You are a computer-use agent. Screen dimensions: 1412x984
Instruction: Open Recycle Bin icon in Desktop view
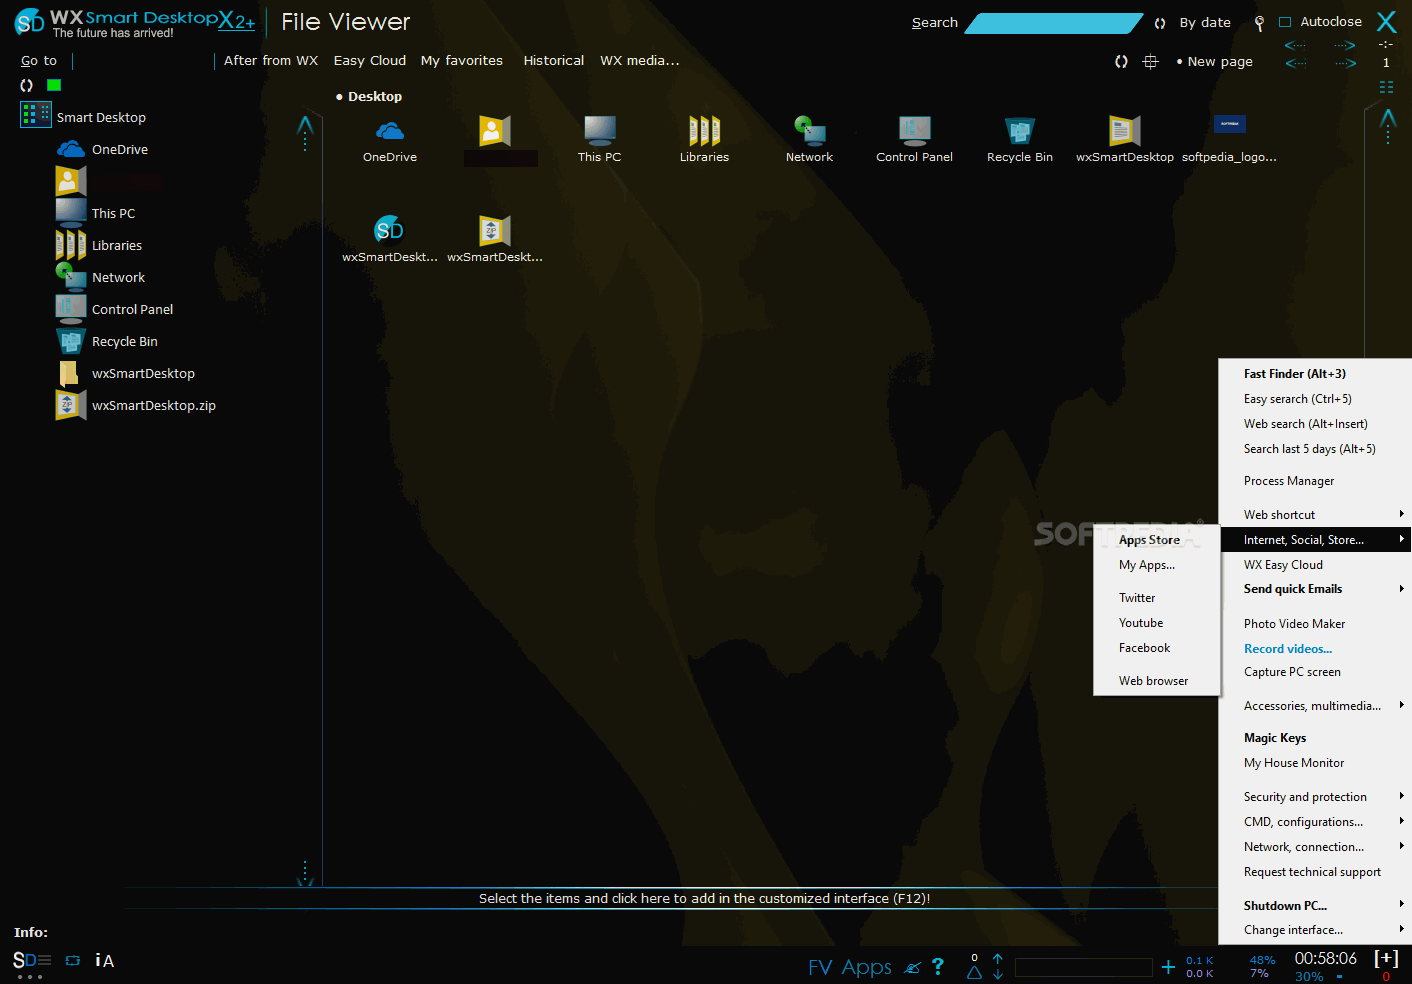pyautogui.click(x=1020, y=131)
